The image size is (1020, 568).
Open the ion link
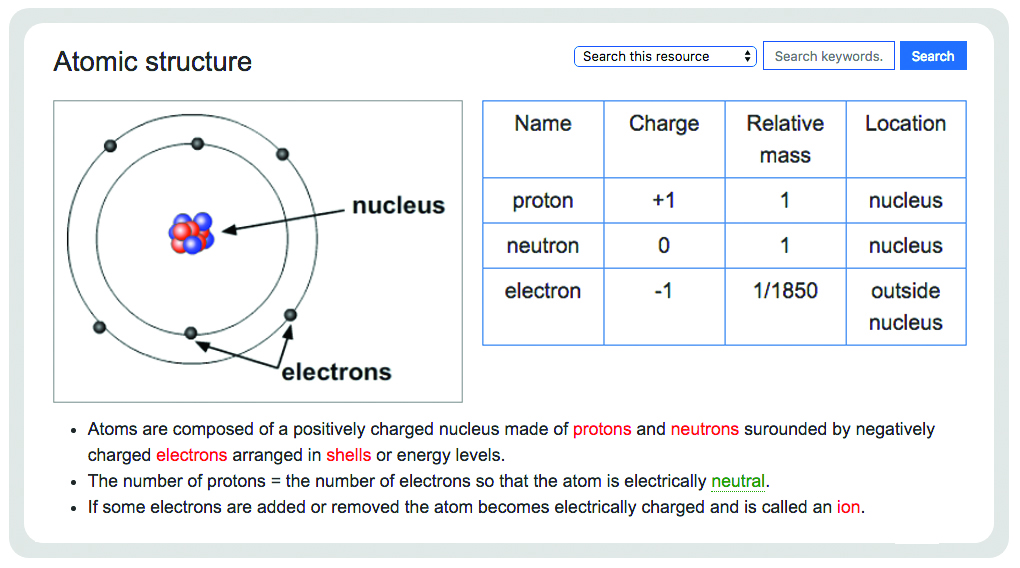[848, 507]
